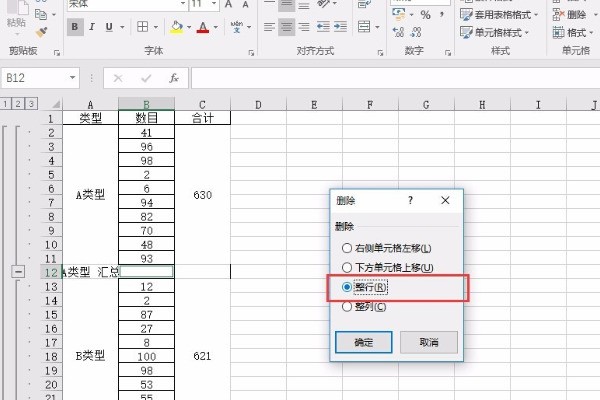Choose the entire column radio option
Screen dimensions: 600x400
coord(347,307)
